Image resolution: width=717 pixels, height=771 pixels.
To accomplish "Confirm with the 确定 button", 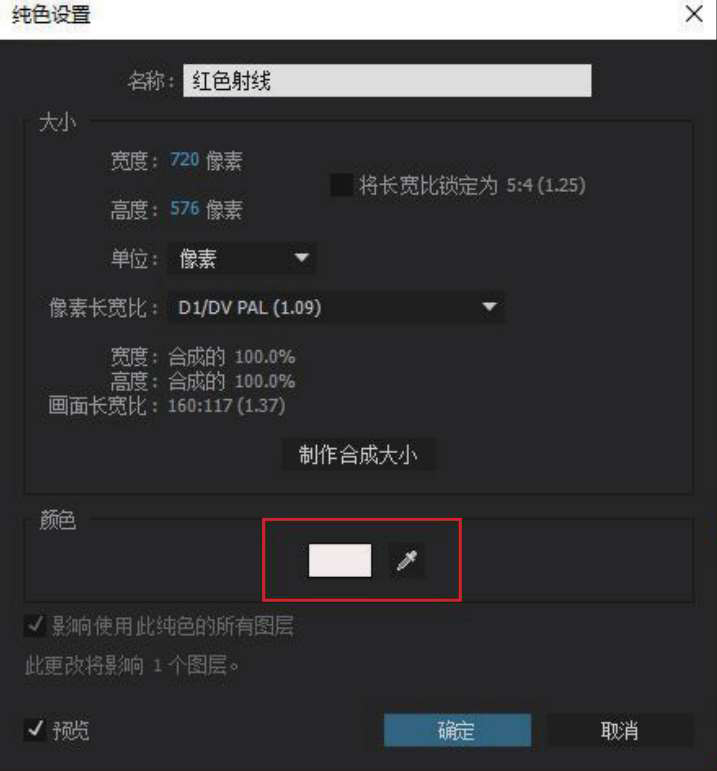I will 457,730.
